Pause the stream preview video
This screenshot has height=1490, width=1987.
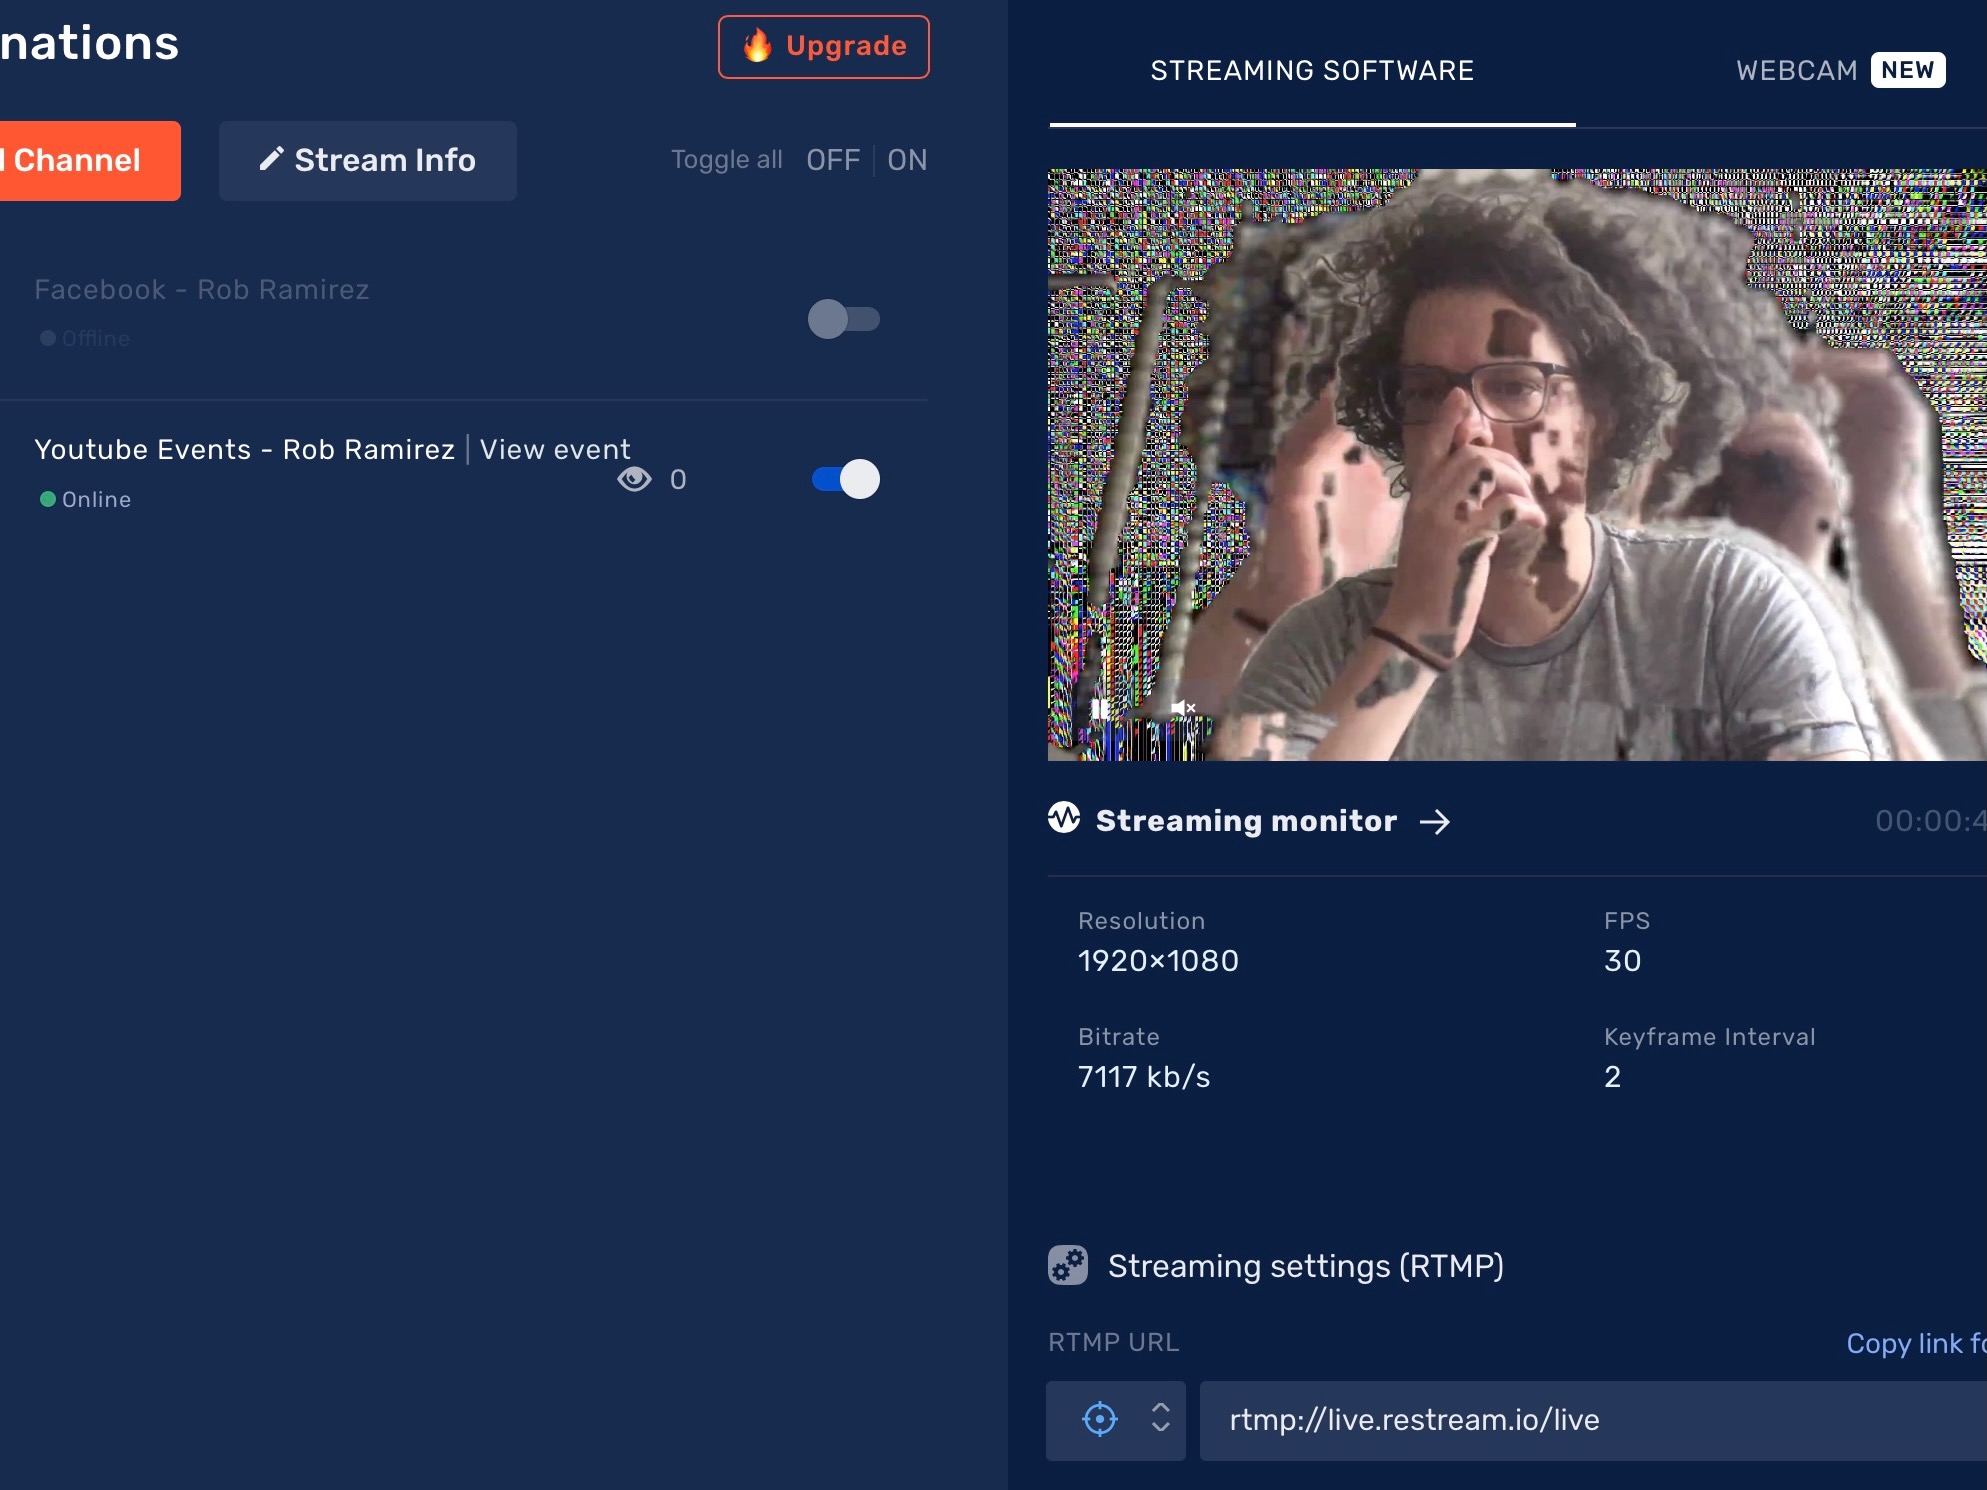pyautogui.click(x=1100, y=708)
